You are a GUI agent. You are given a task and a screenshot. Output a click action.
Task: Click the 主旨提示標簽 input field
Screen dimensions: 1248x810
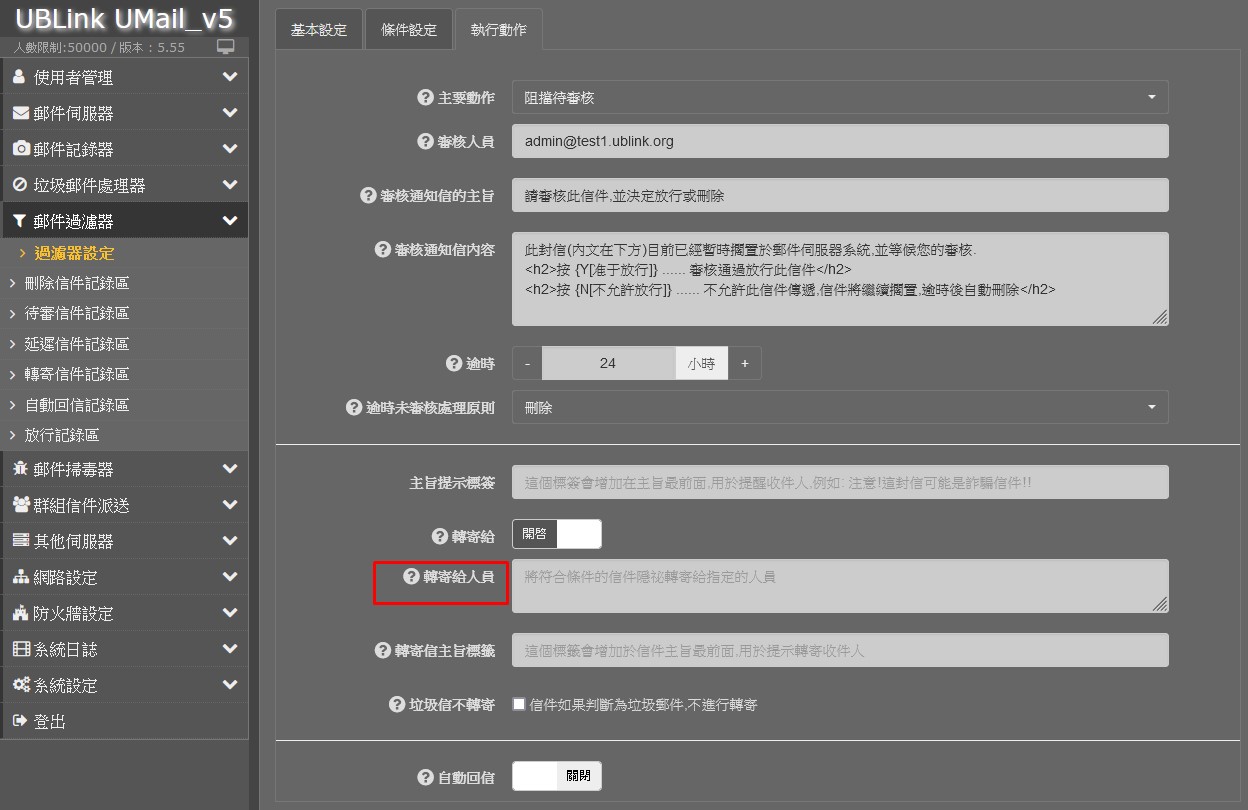[839, 482]
